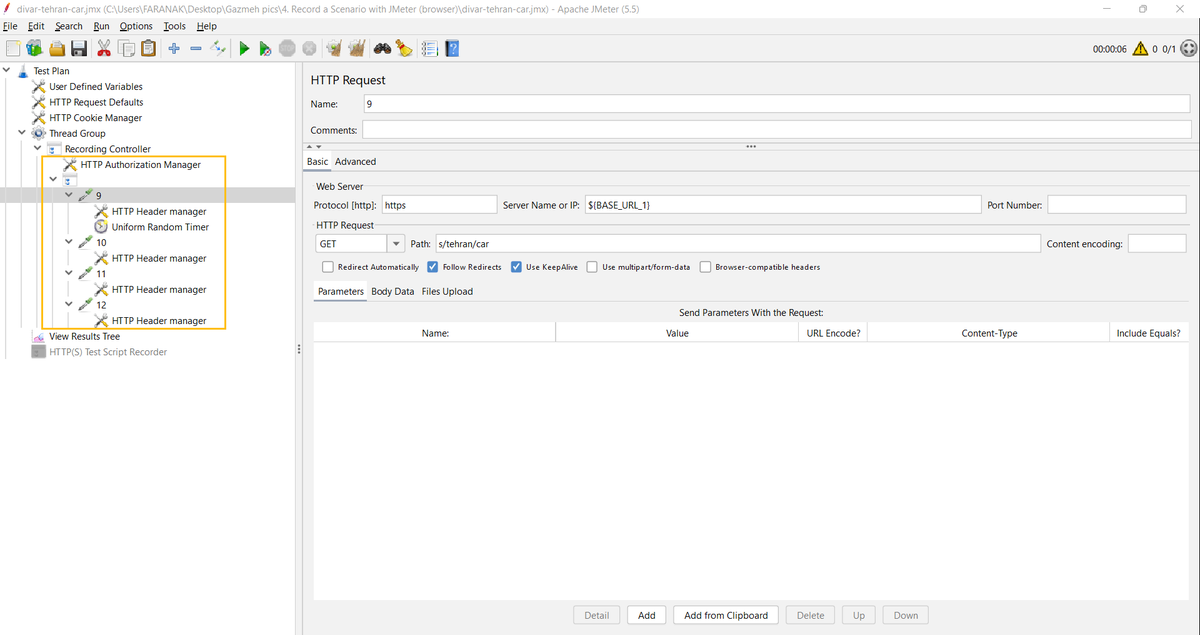Select View Results Tree in tree
1200x635 pixels.
click(84, 336)
